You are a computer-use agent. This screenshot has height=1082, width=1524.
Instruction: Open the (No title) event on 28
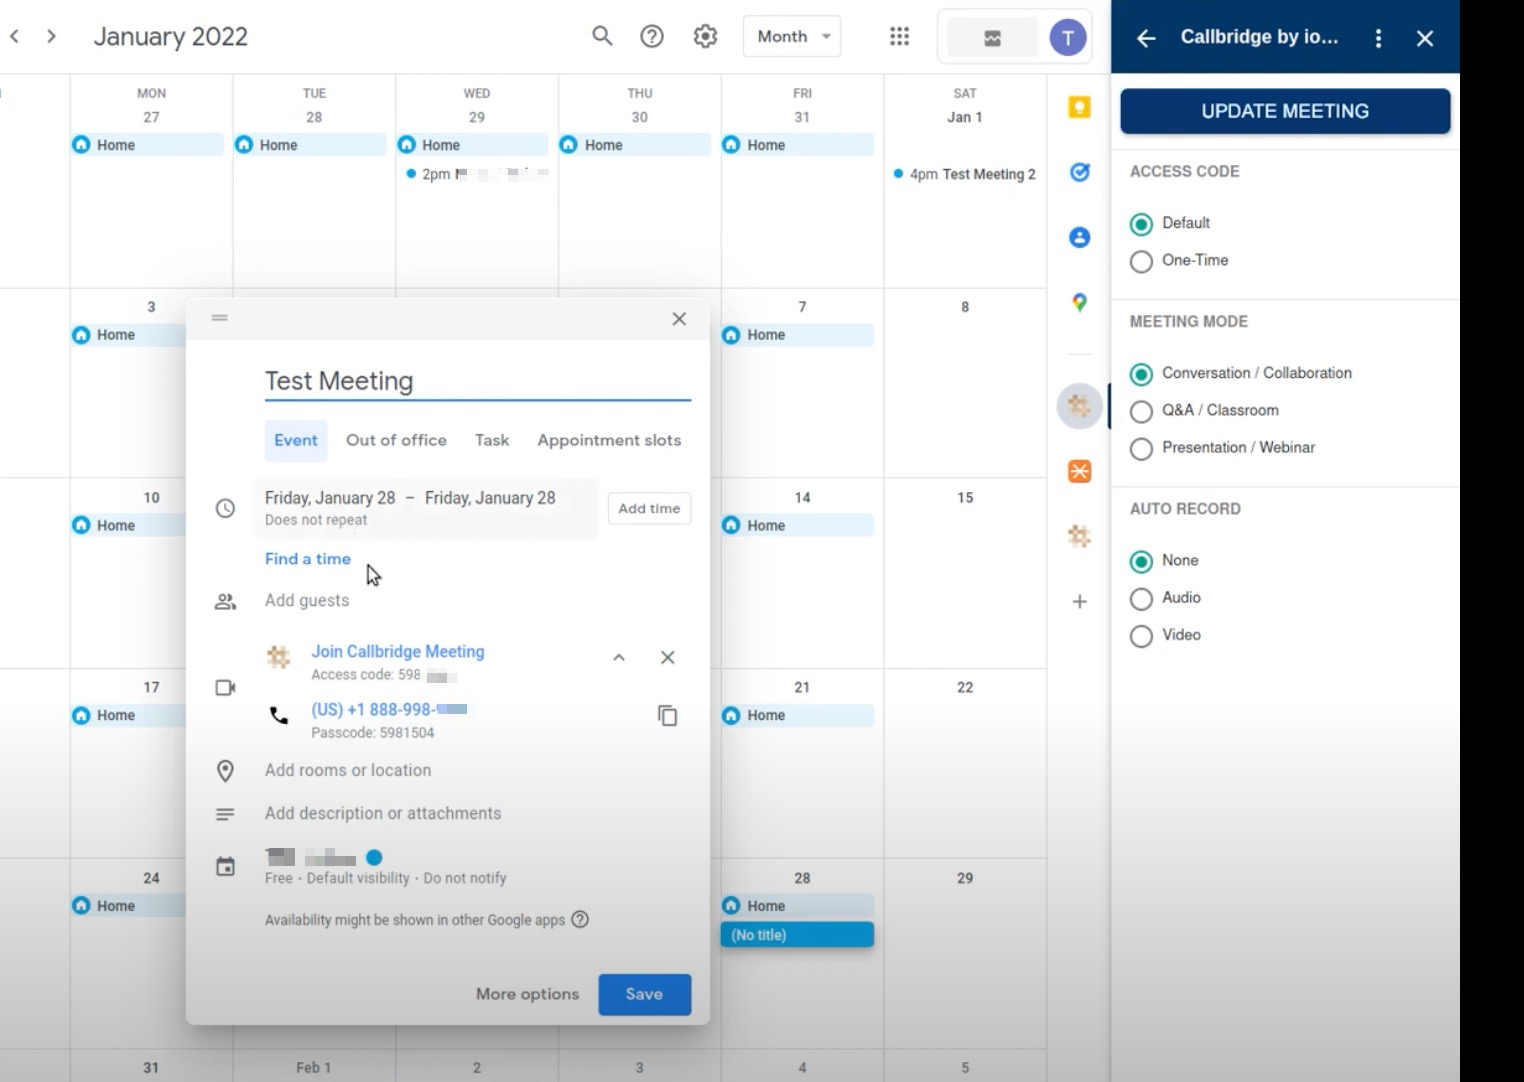pos(797,935)
